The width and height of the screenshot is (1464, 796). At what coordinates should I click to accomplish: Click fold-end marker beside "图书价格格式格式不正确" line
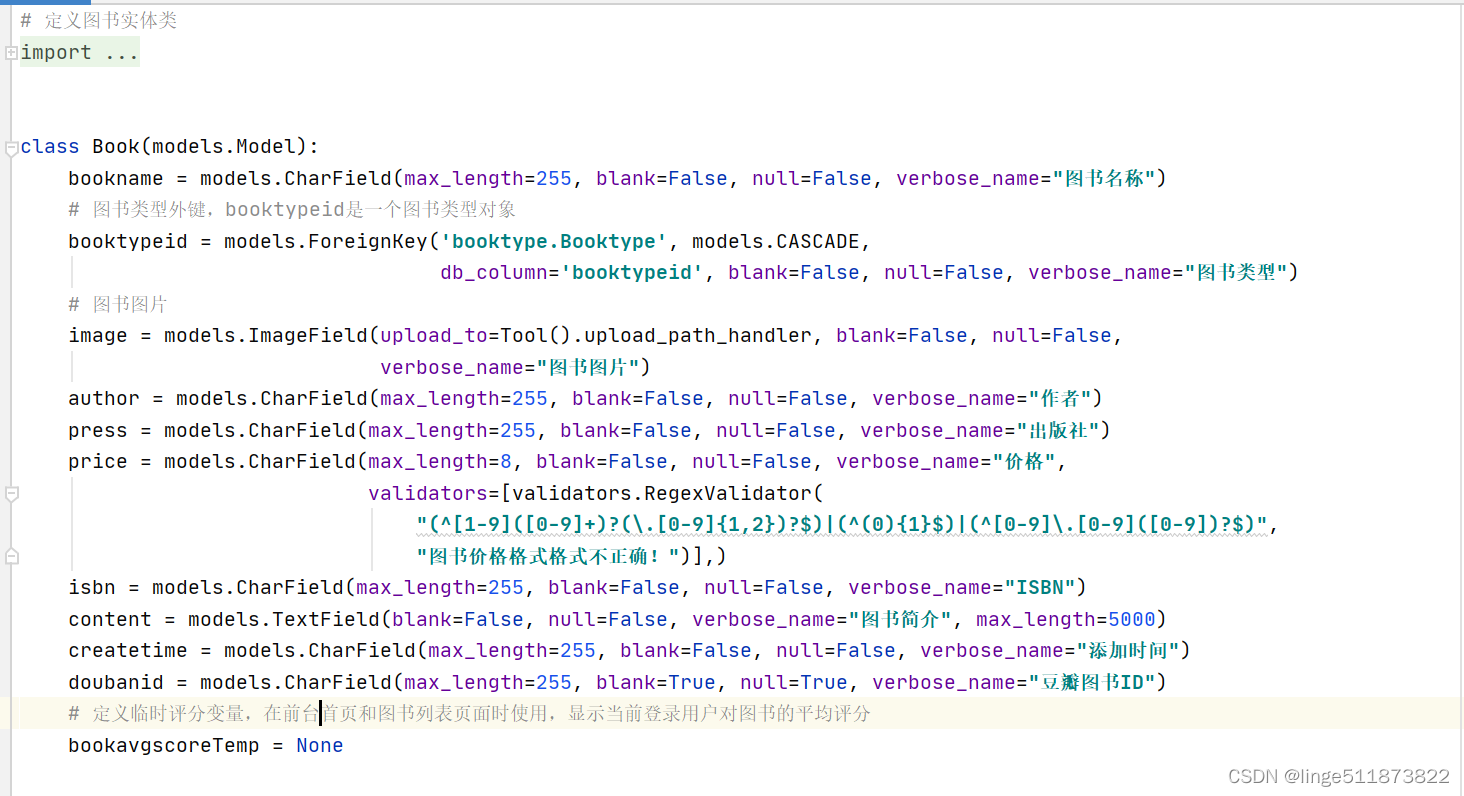pyautogui.click(x=11, y=555)
